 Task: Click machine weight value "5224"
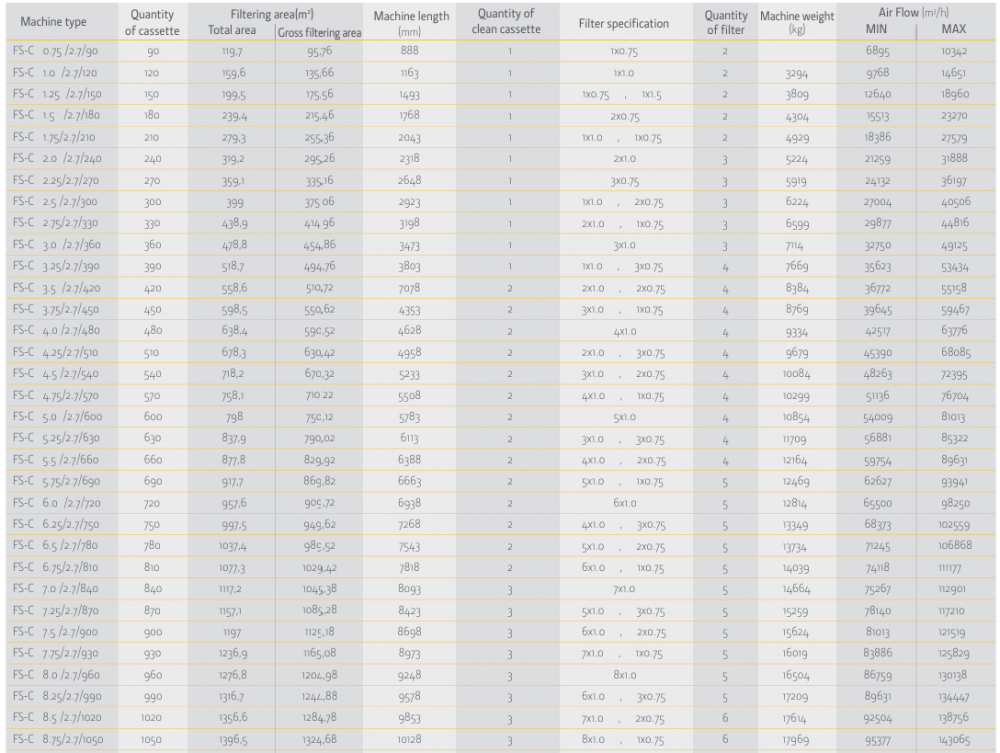(797, 159)
